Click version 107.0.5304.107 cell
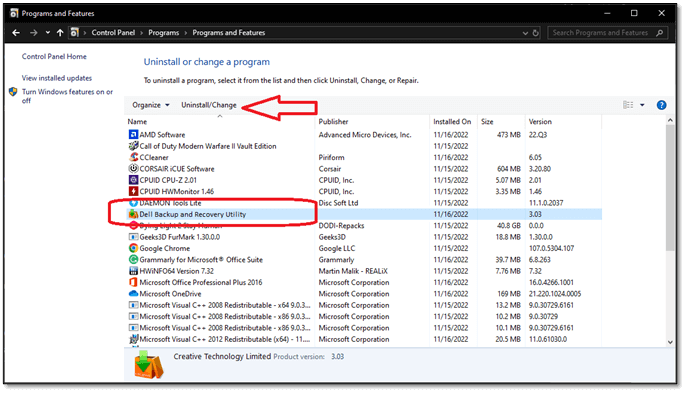 tap(552, 248)
